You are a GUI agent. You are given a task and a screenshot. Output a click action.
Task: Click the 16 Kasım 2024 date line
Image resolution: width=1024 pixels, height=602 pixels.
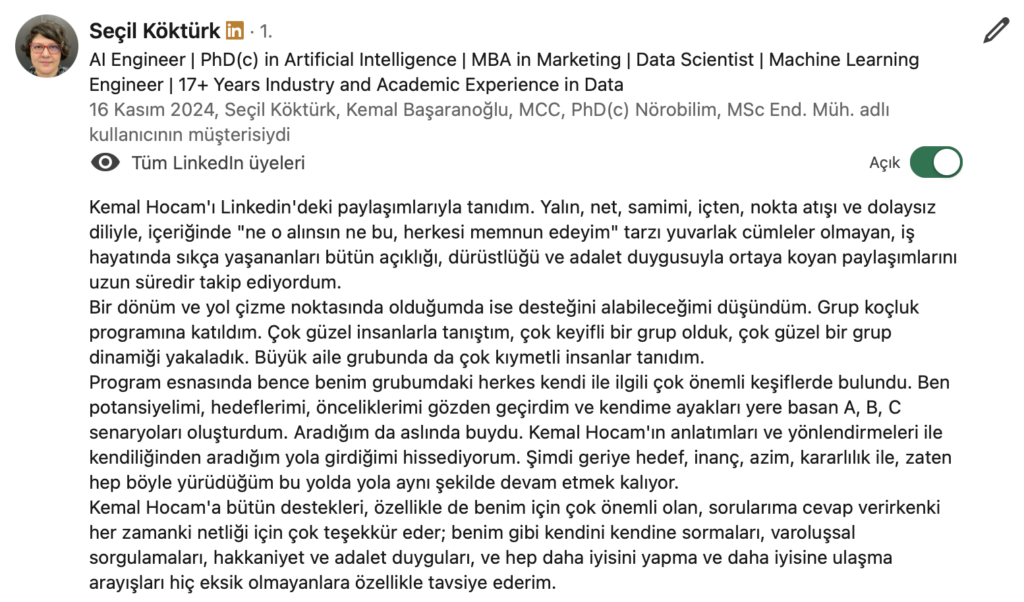point(488,110)
